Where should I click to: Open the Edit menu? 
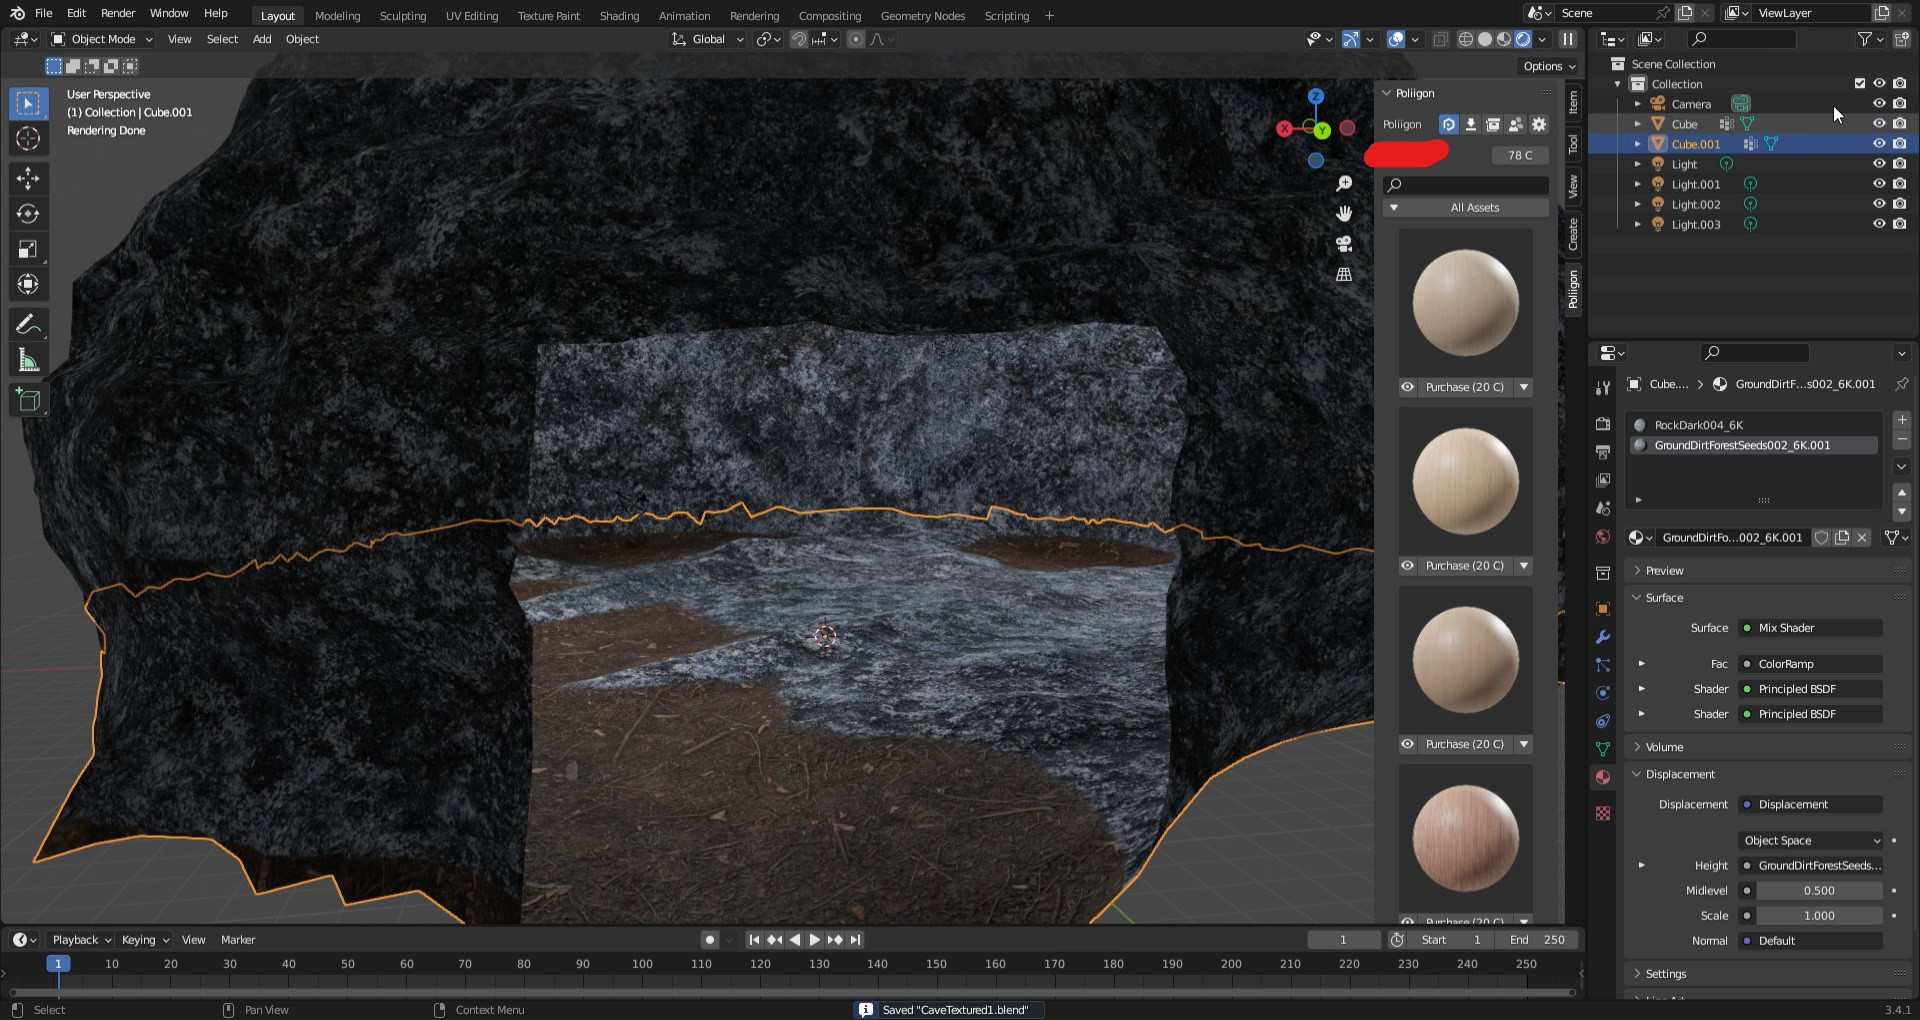tap(76, 13)
